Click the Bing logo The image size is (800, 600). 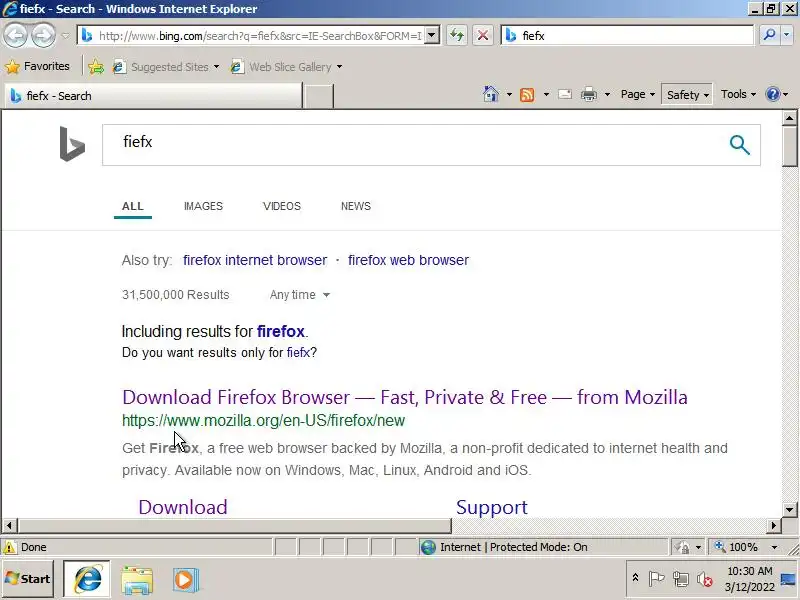(x=72, y=144)
